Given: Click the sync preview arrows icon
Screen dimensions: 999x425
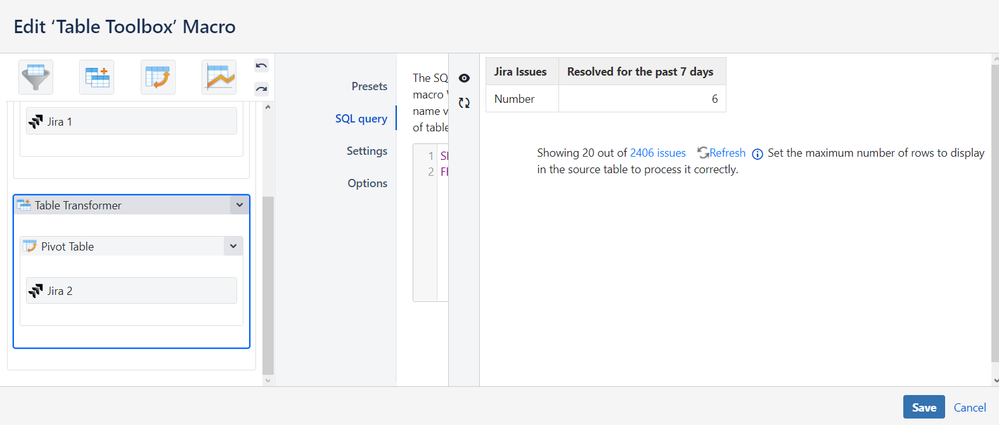Looking at the screenshot, I should (464, 102).
